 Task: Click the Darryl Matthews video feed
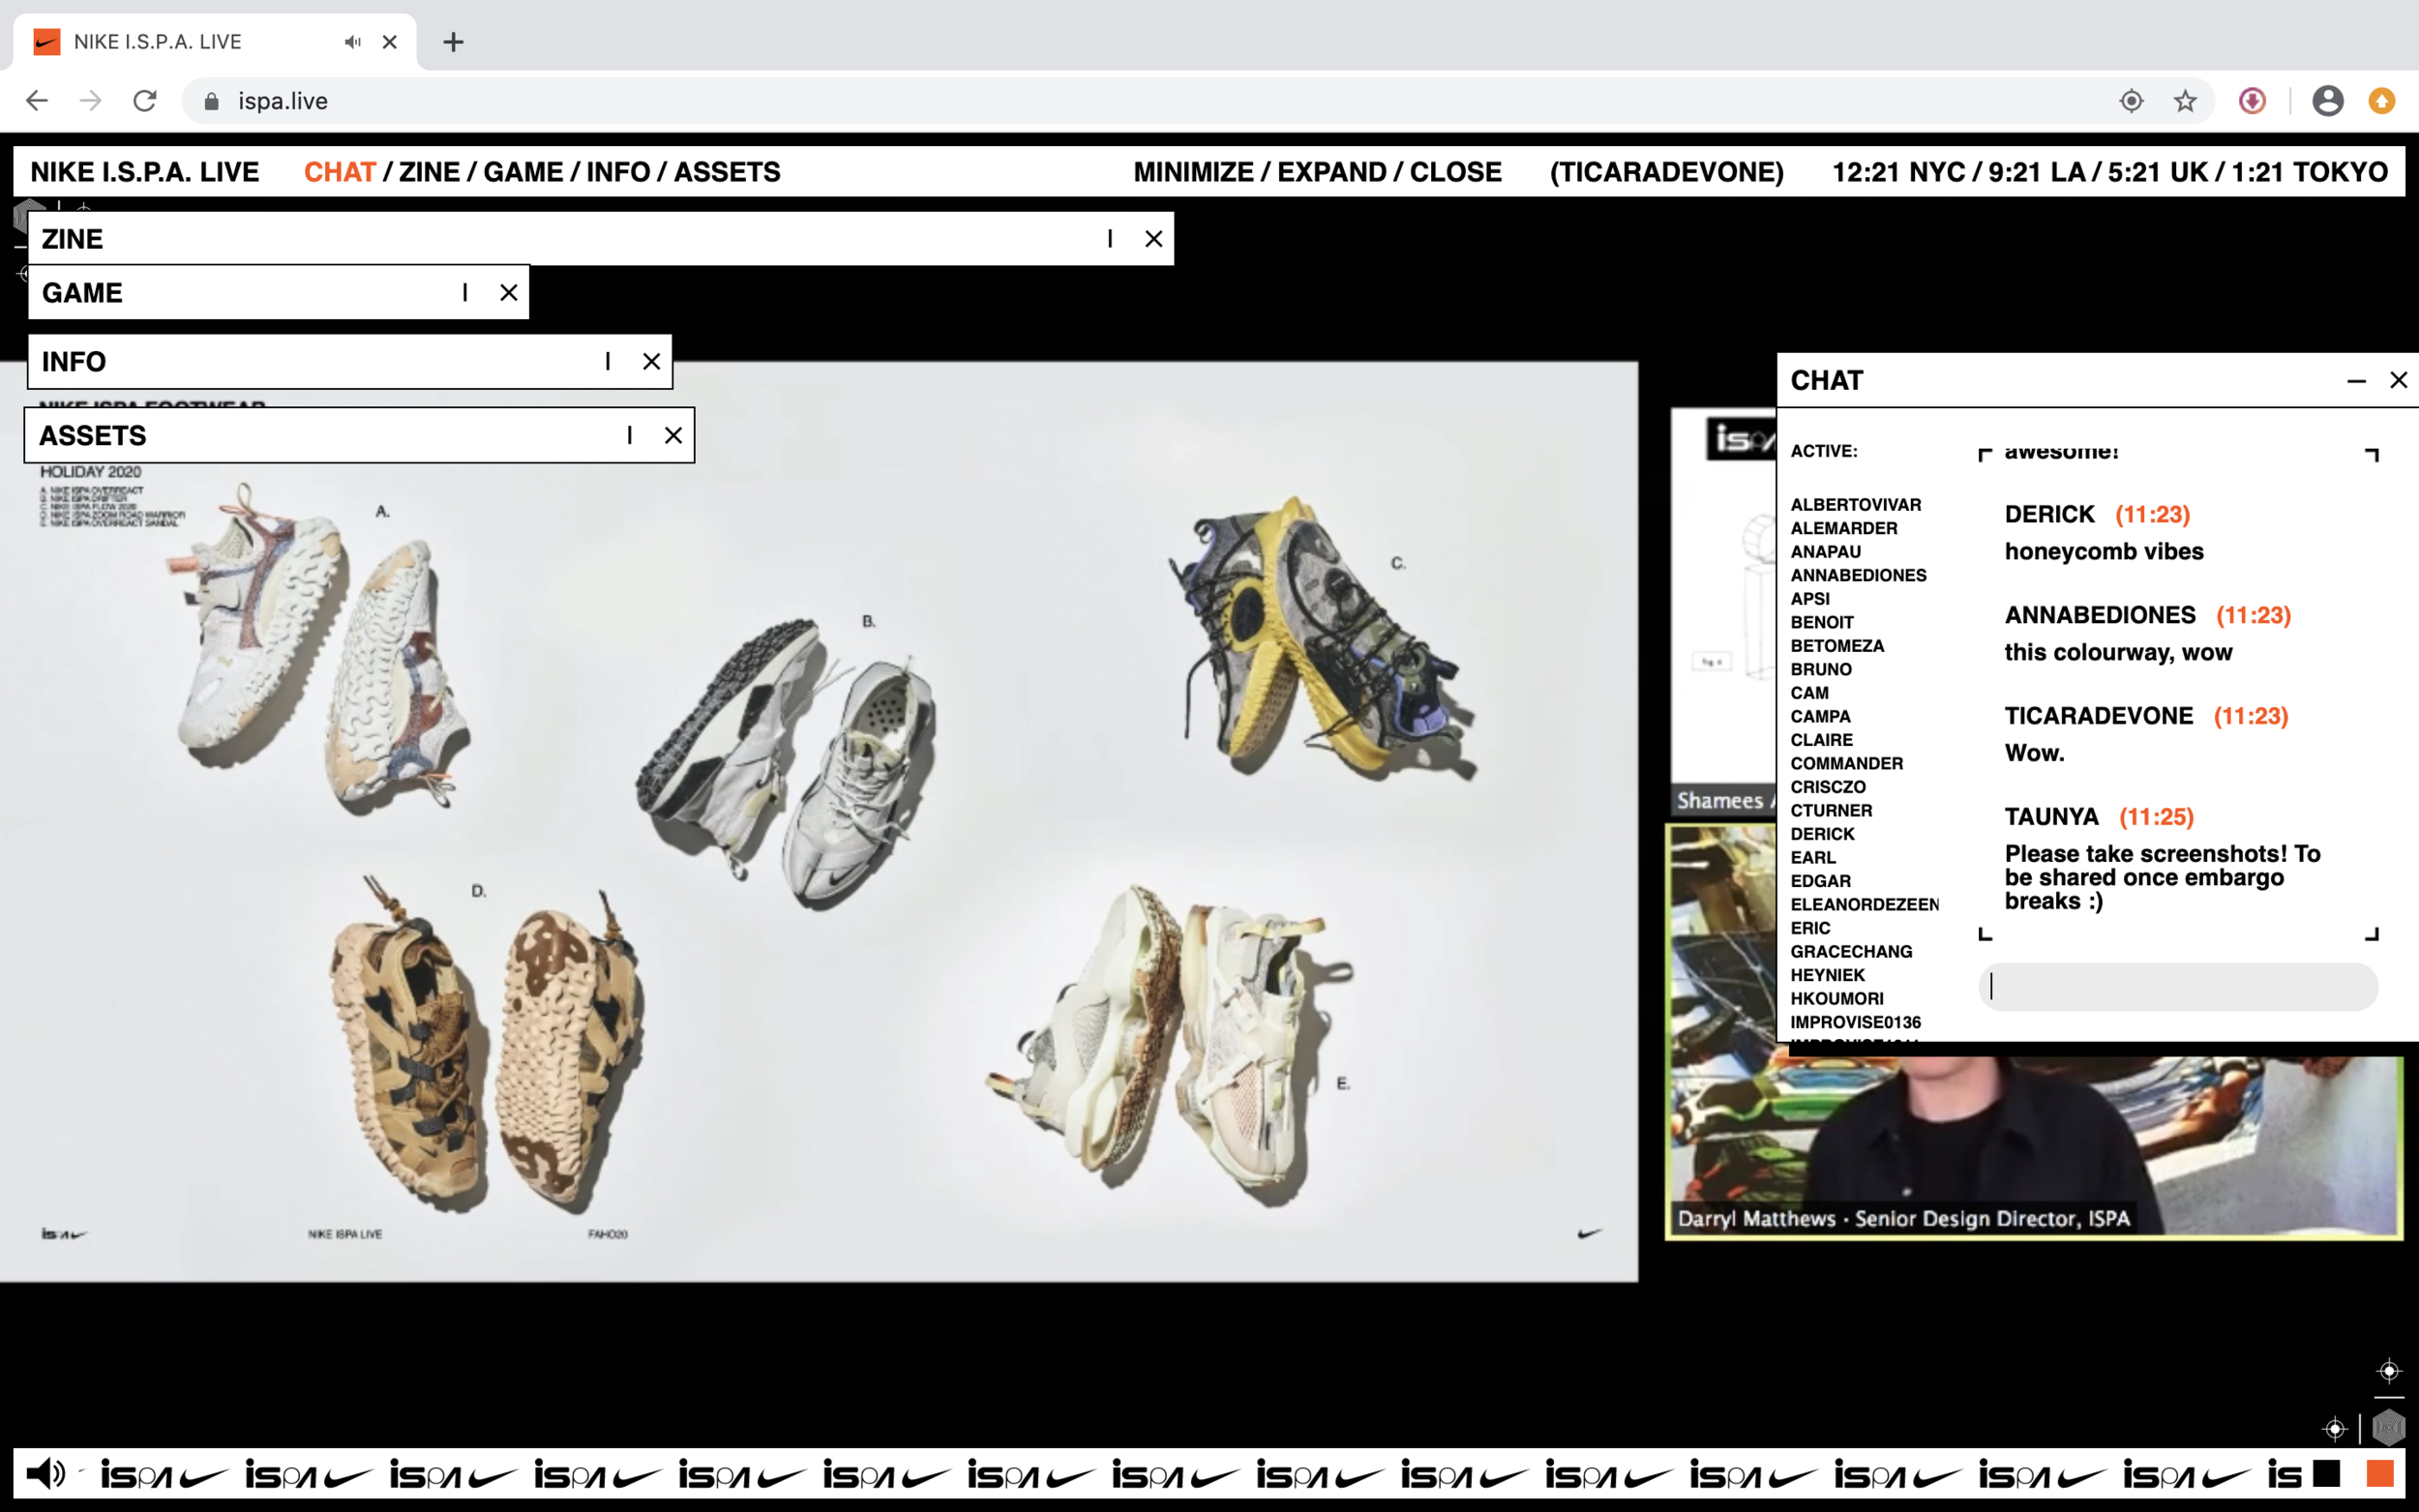tap(2034, 1147)
